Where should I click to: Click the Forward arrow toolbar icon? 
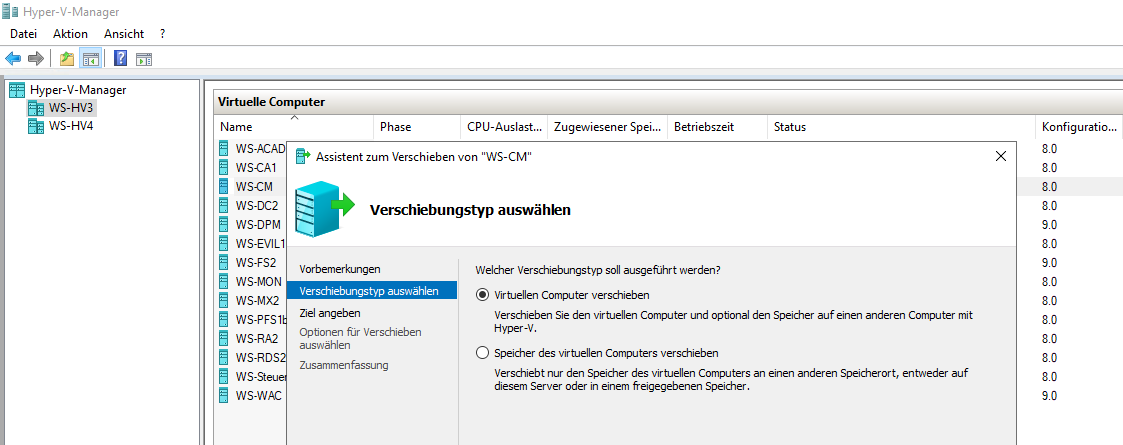pyautogui.click(x=36, y=58)
